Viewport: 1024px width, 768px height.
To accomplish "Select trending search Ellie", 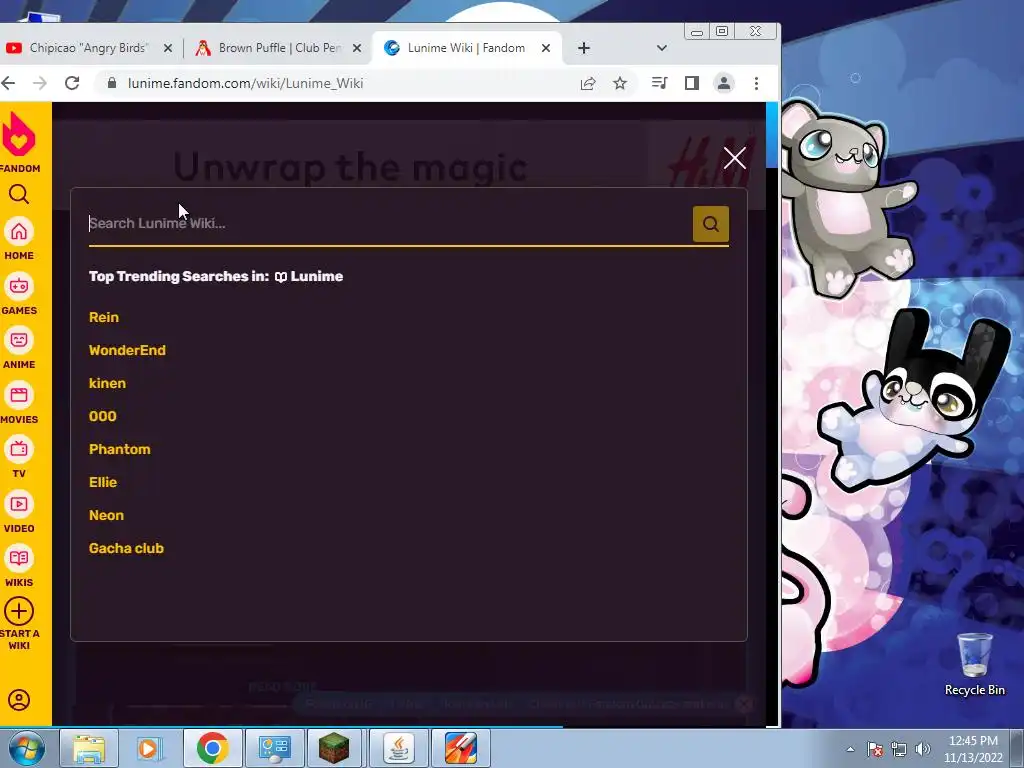I will coord(103,483).
